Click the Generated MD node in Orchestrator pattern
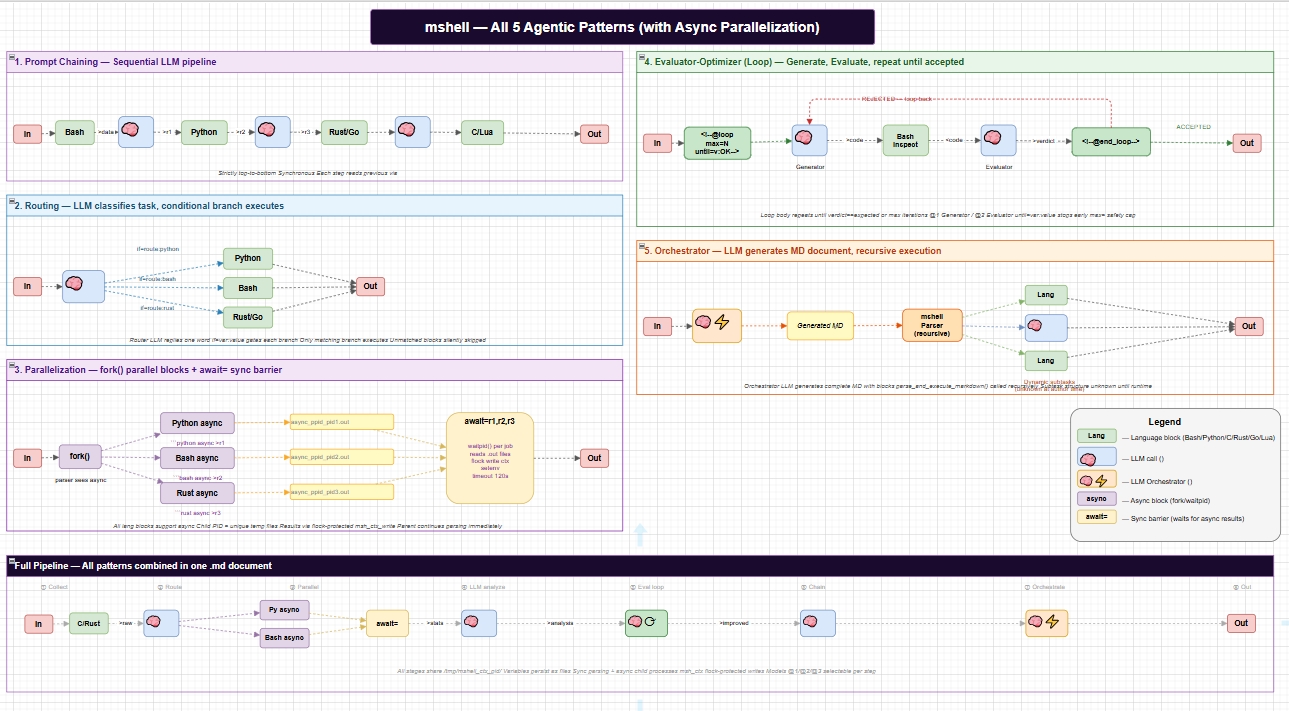1289x711 pixels. coord(819,325)
